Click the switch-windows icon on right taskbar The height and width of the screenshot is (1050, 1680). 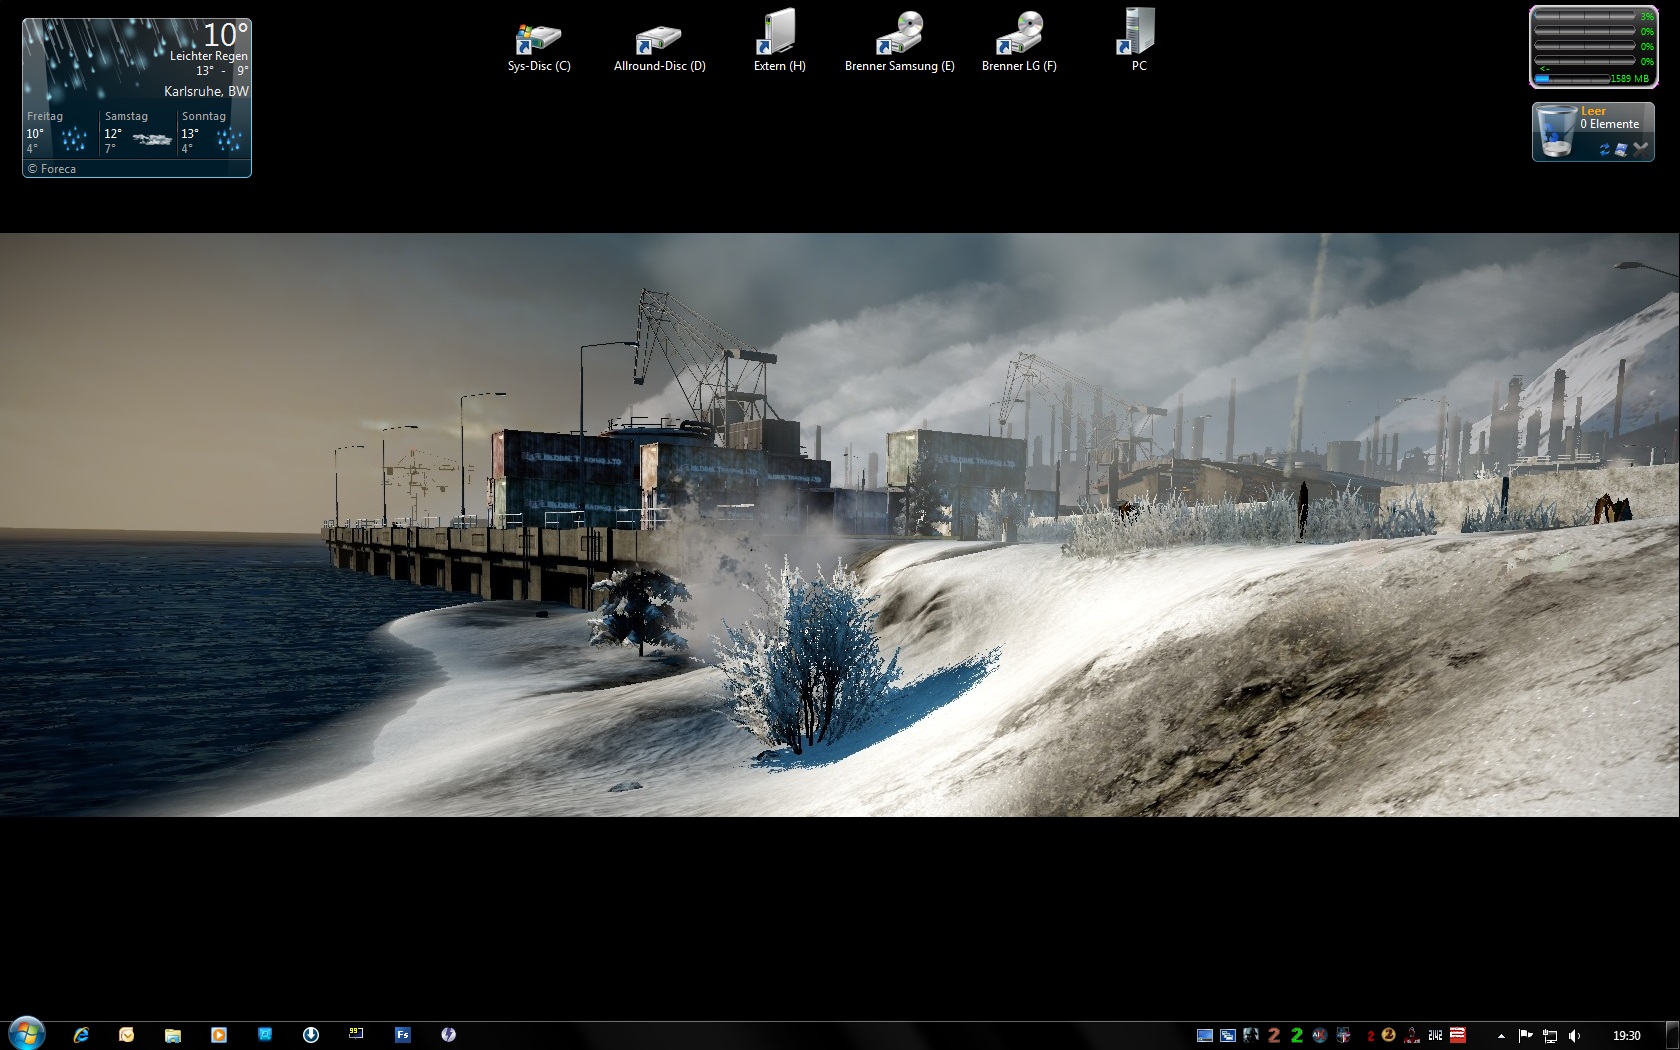pos(1228,1035)
